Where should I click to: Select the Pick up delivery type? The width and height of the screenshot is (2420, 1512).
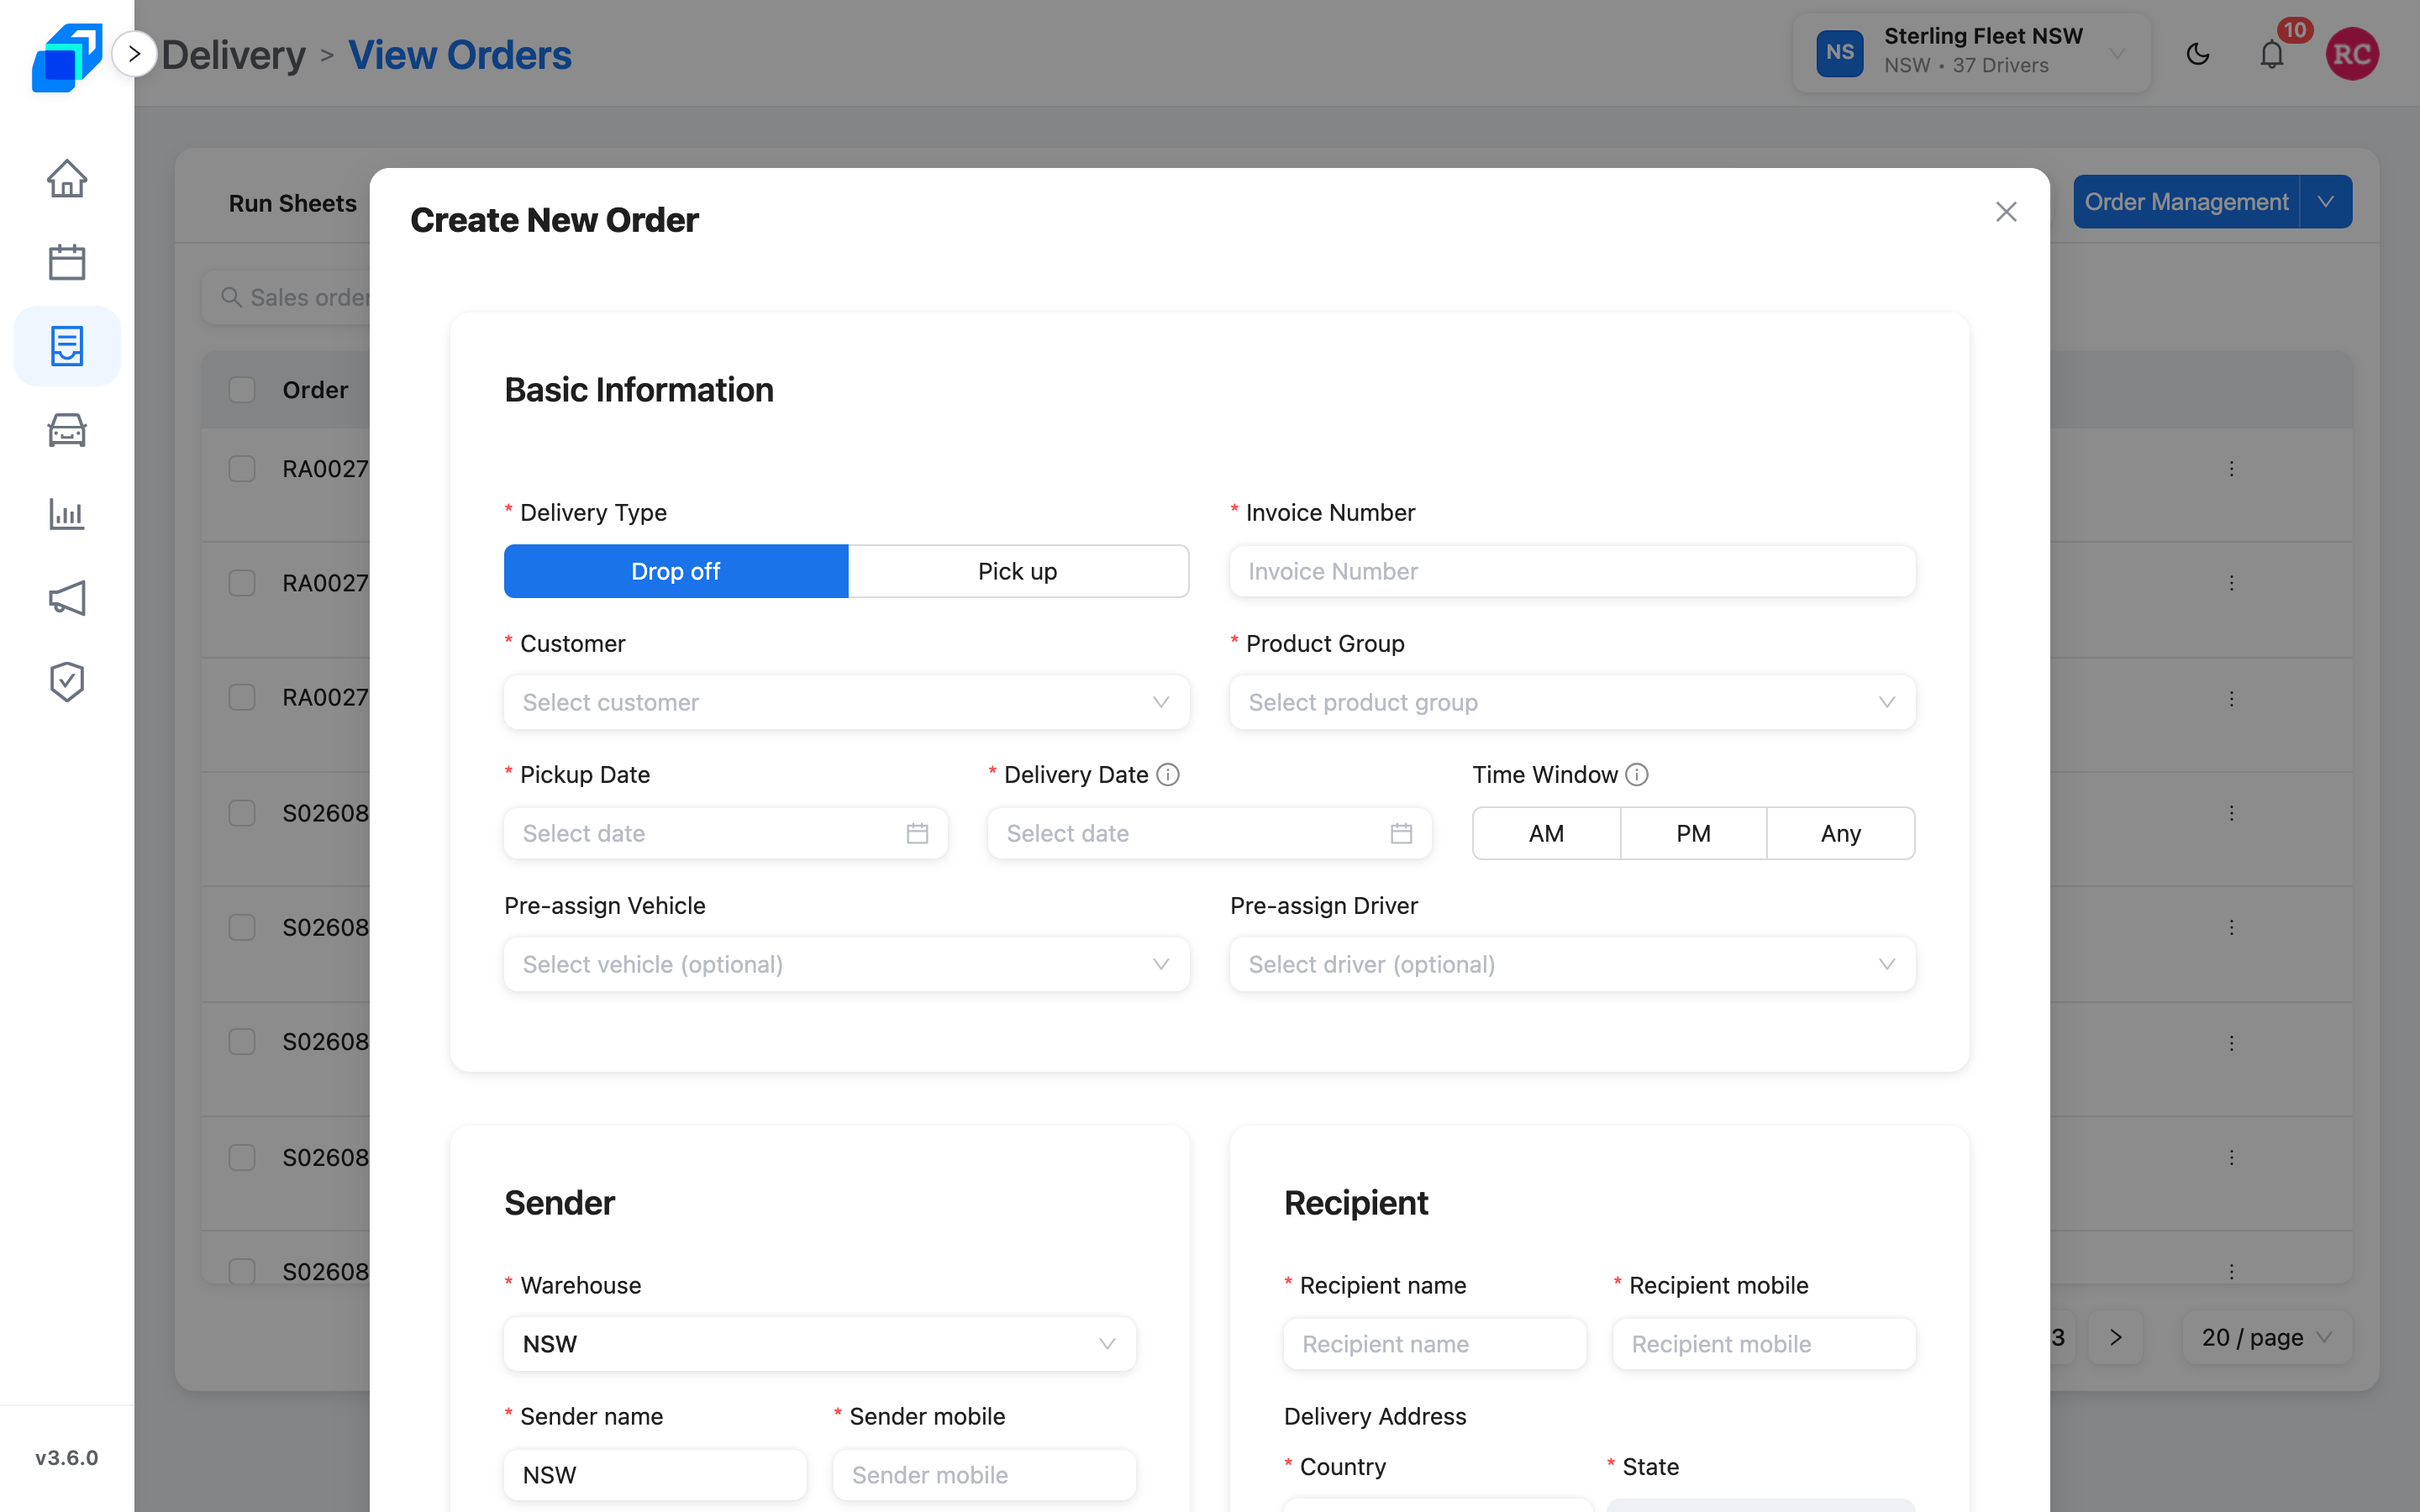1018,571
